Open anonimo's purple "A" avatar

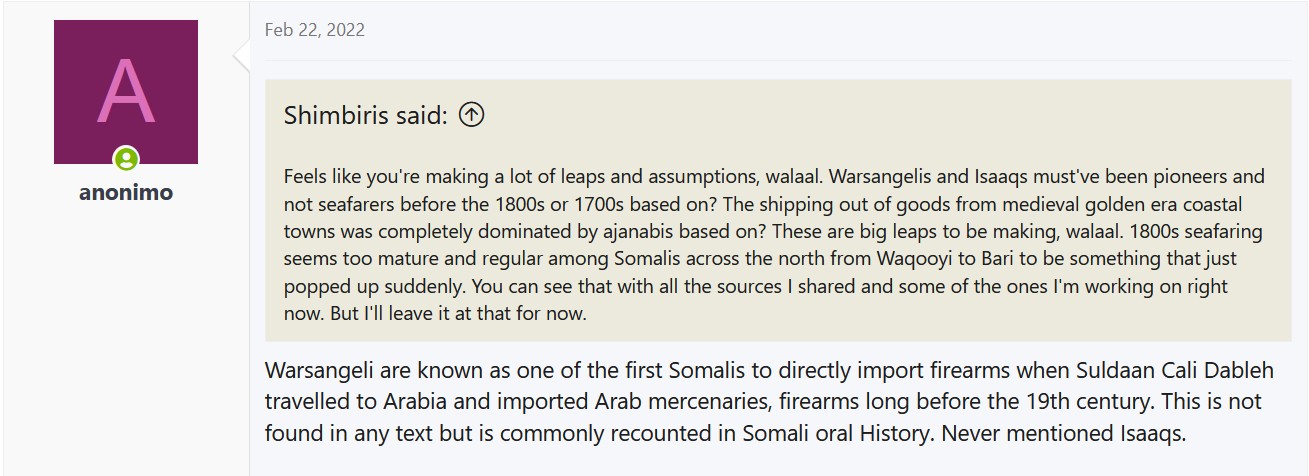click(125, 91)
